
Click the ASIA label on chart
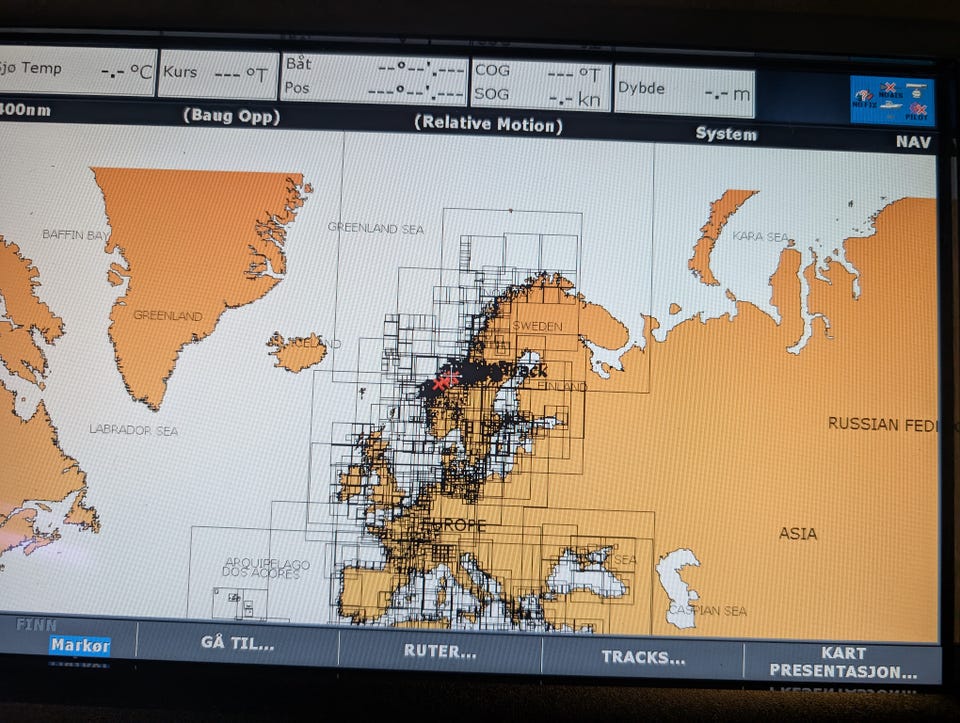pos(798,534)
